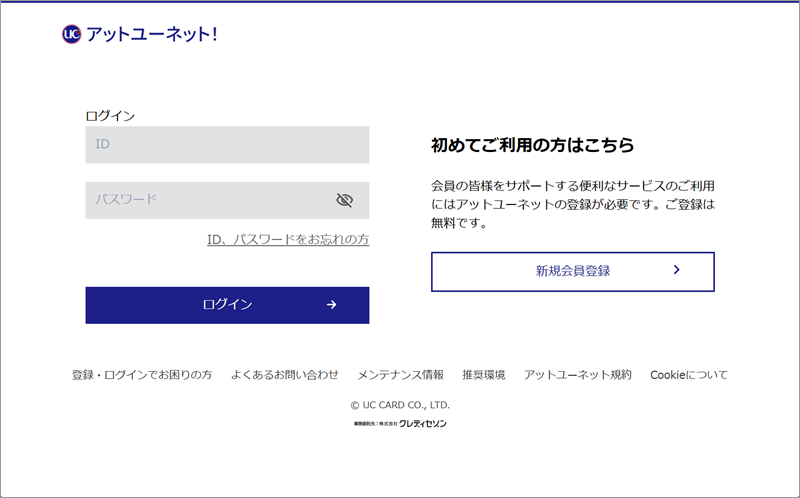Click the アットユーネット! title text
Image resolution: width=800 pixels, height=498 pixels.
(152, 34)
